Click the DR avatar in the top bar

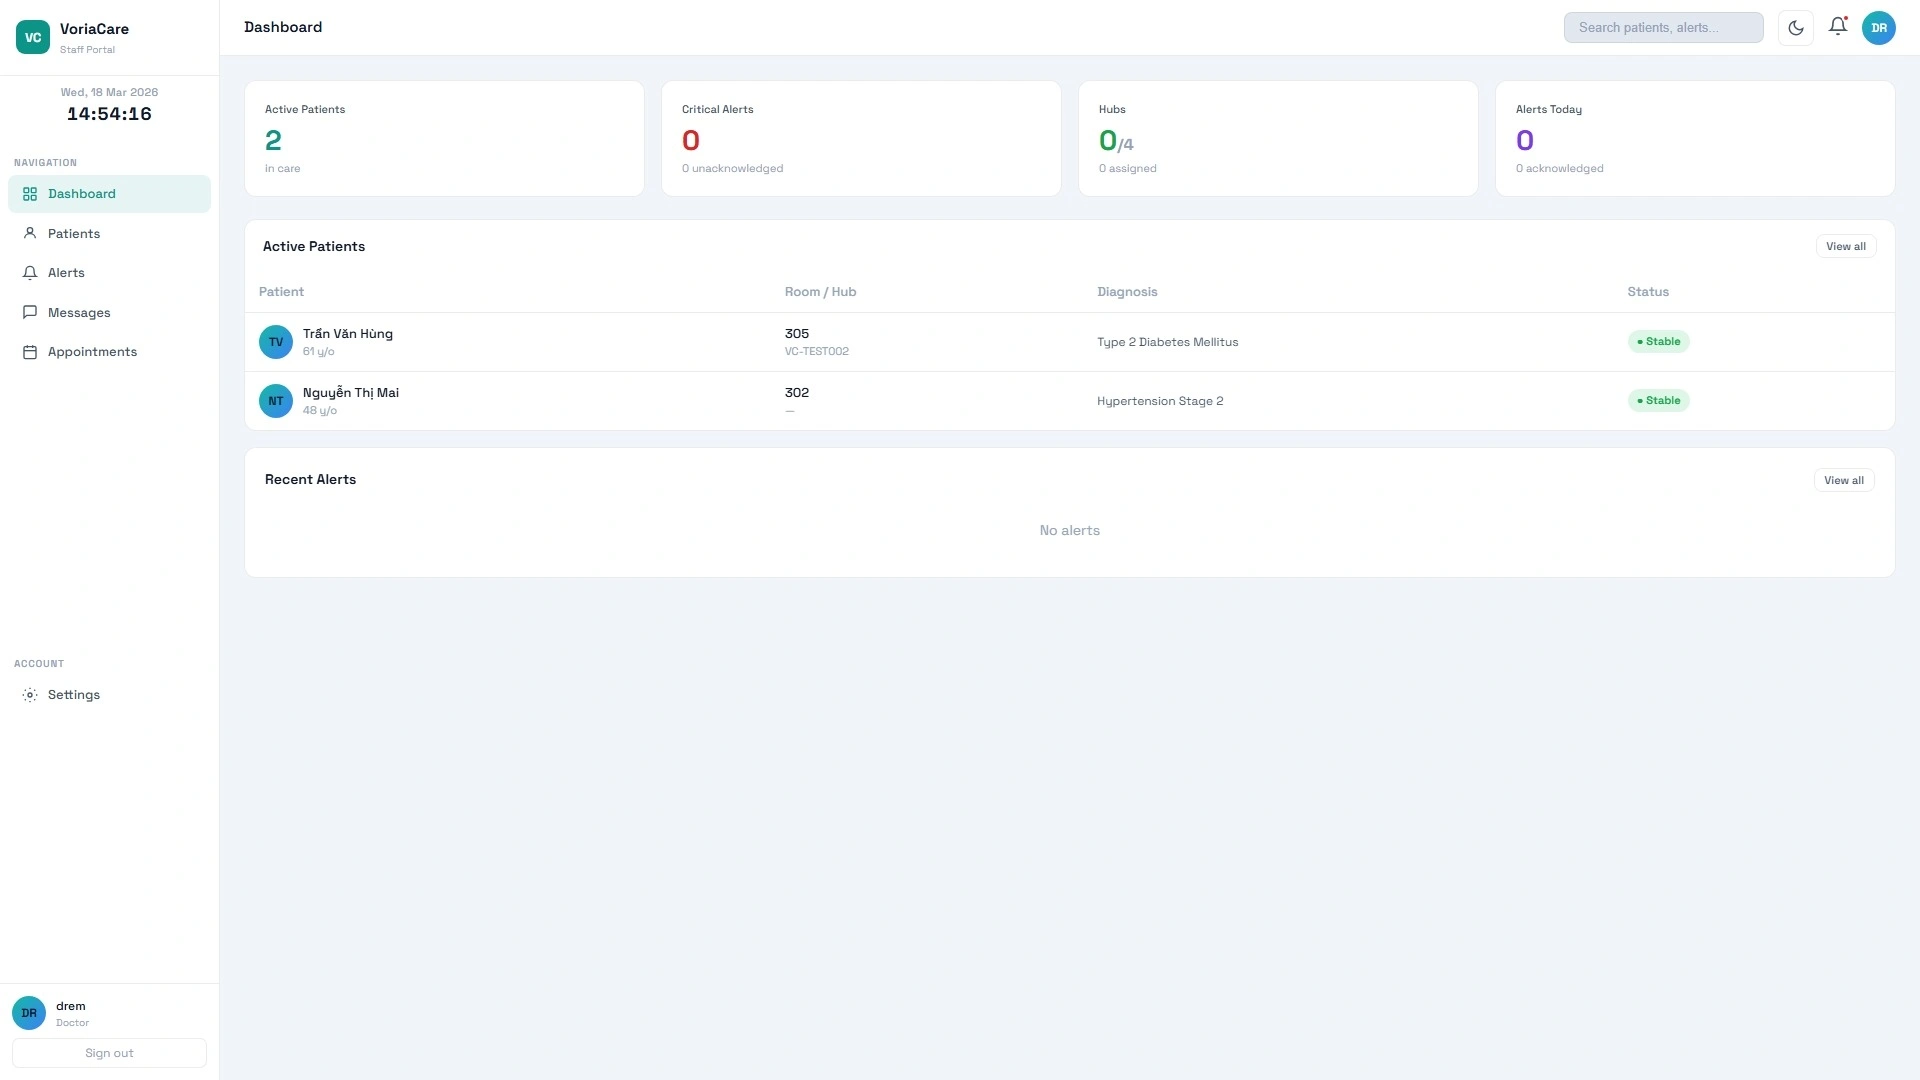point(1879,28)
